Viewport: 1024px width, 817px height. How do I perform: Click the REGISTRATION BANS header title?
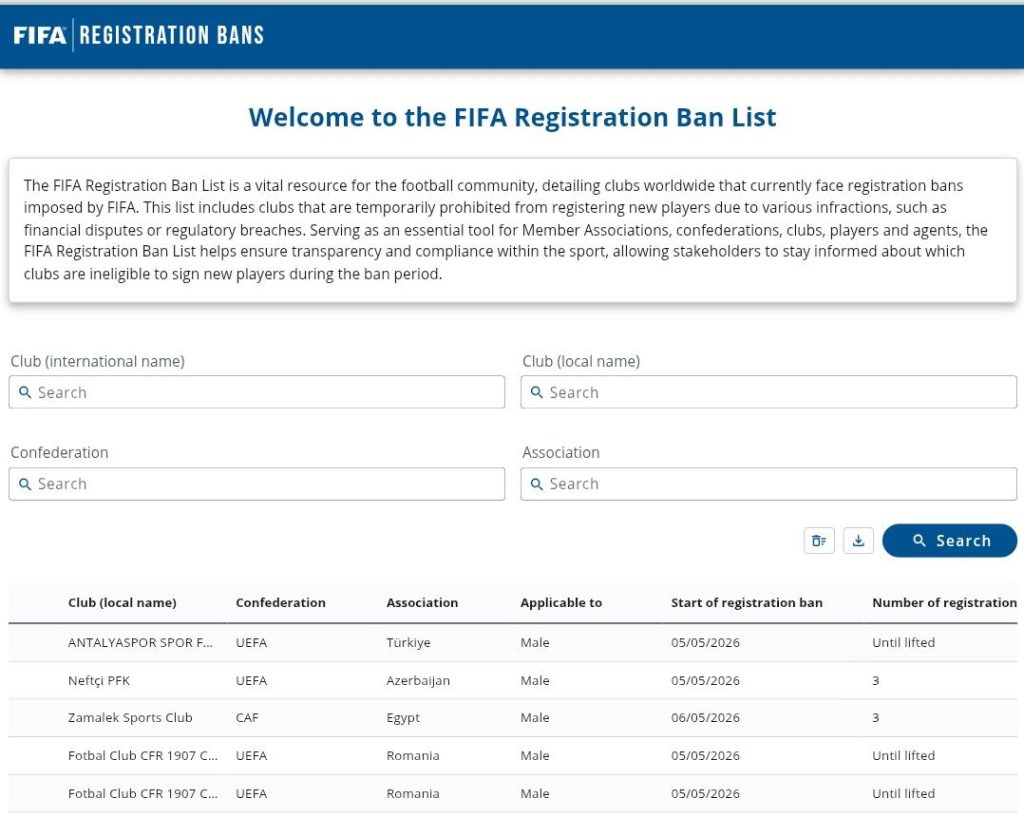click(172, 35)
